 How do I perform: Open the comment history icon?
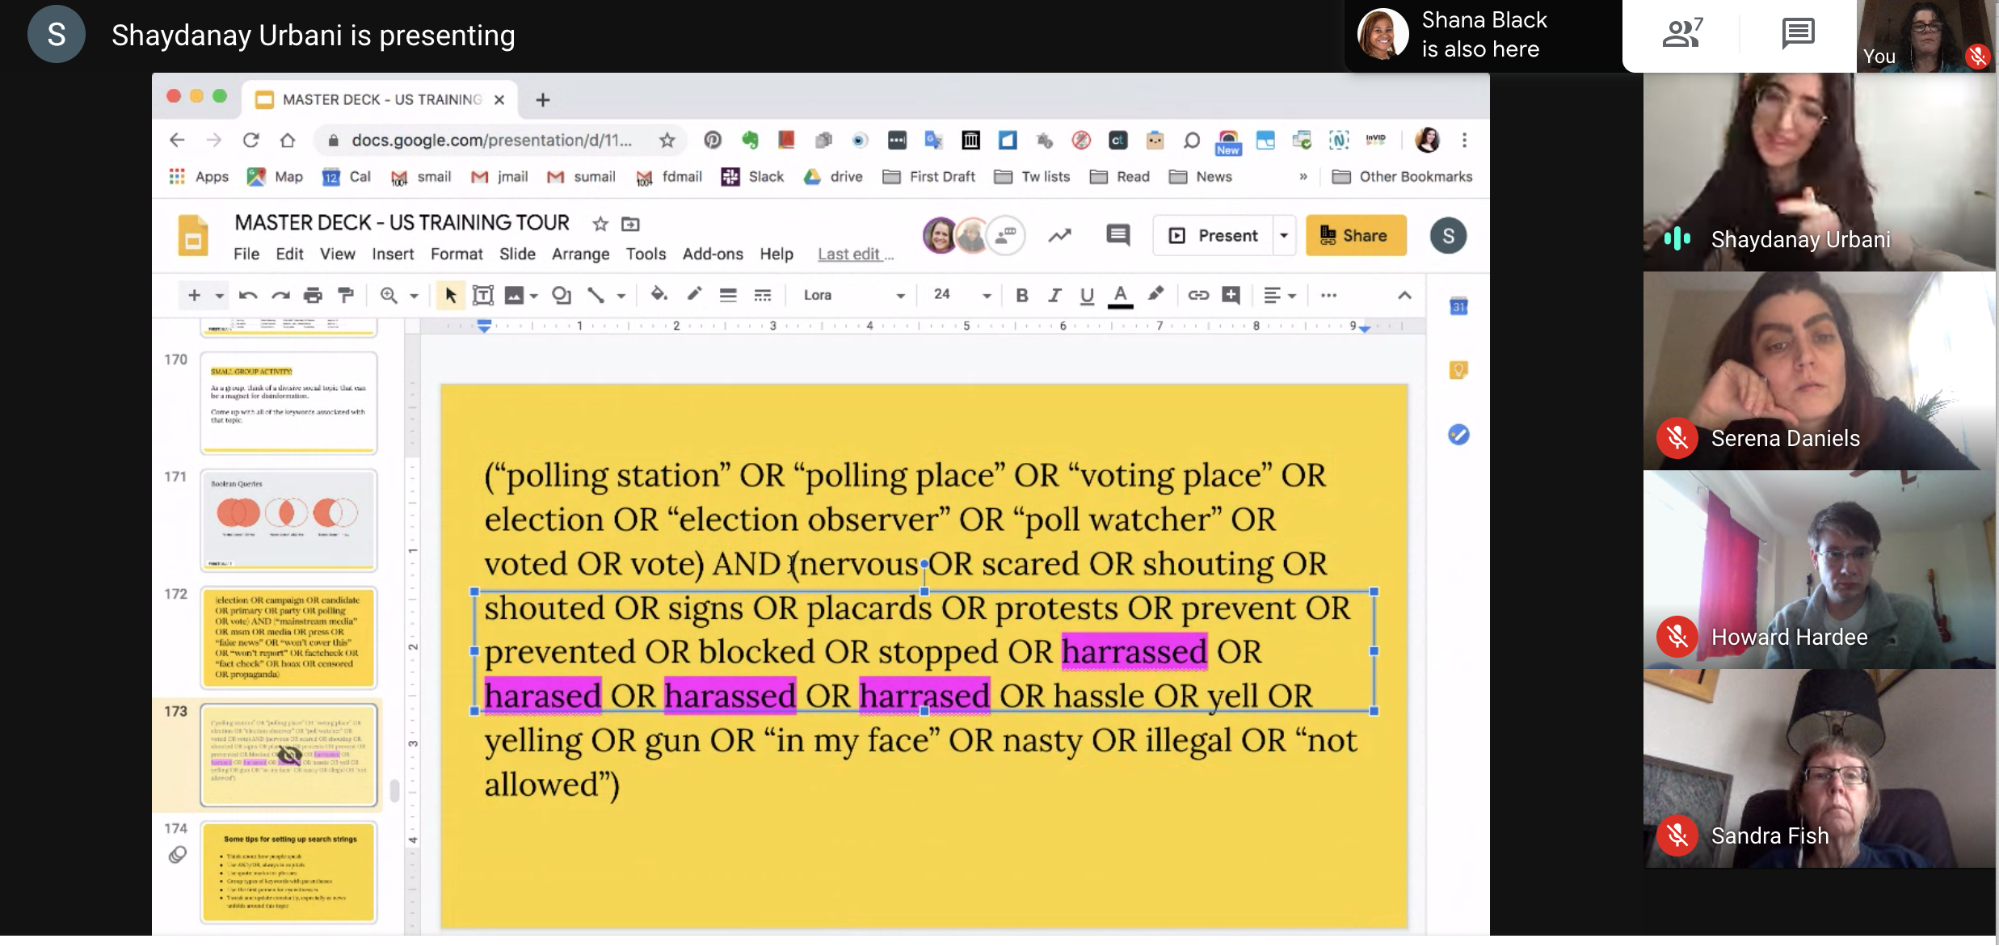click(x=1117, y=236)
